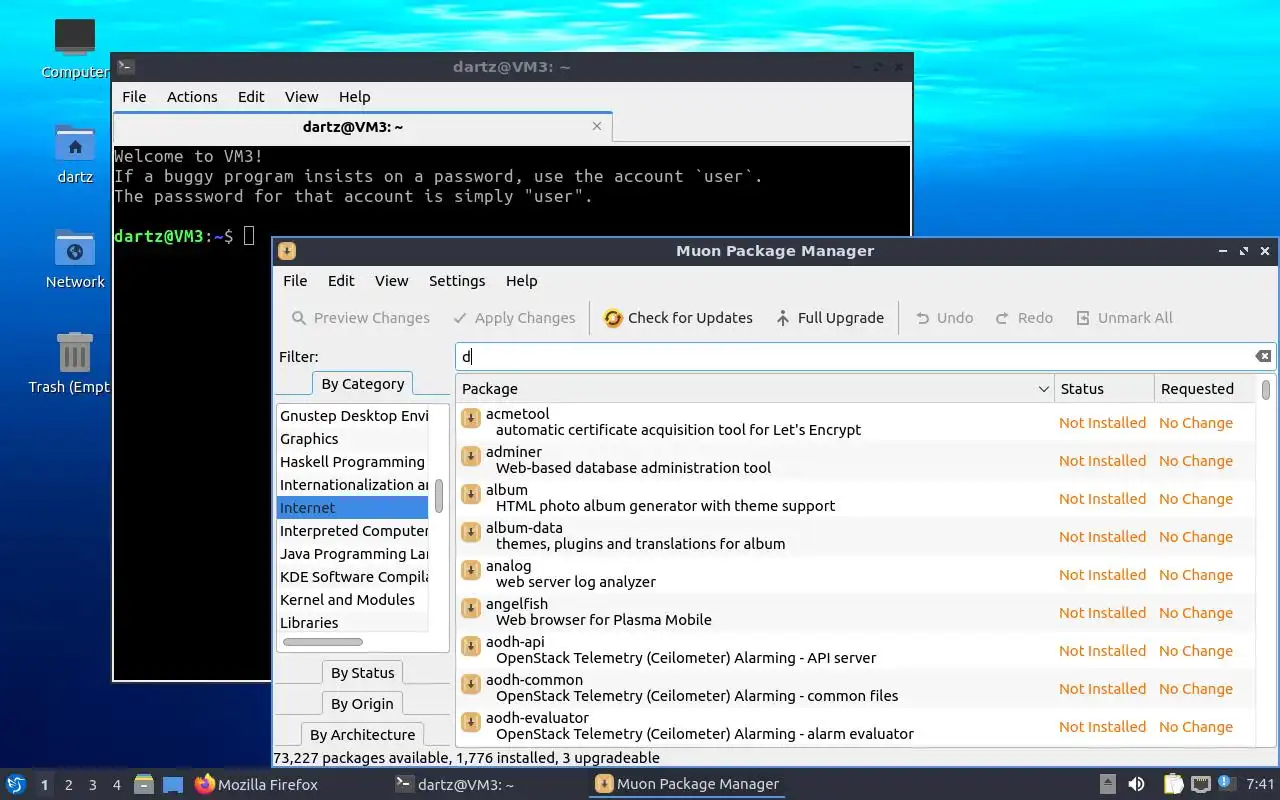
Task: Open the clipboard tray icon
Action: click(1173, 784)
